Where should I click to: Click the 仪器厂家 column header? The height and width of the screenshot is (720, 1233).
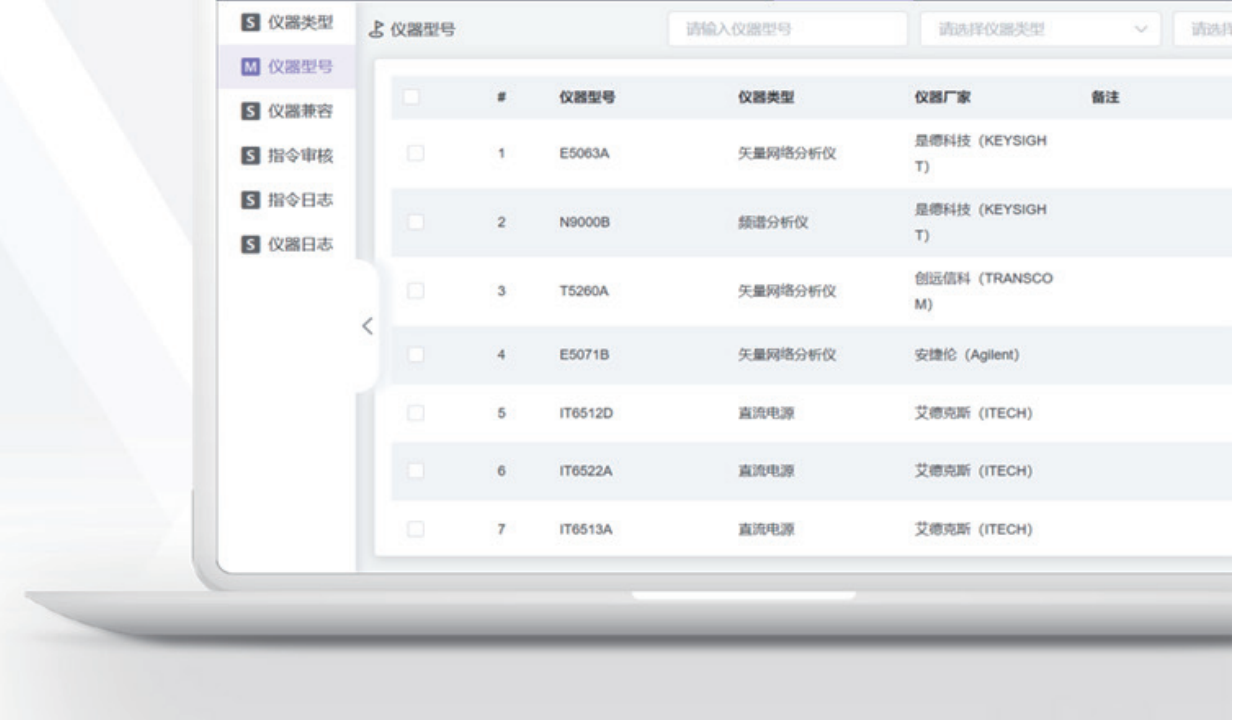click(x=929, y=98)
